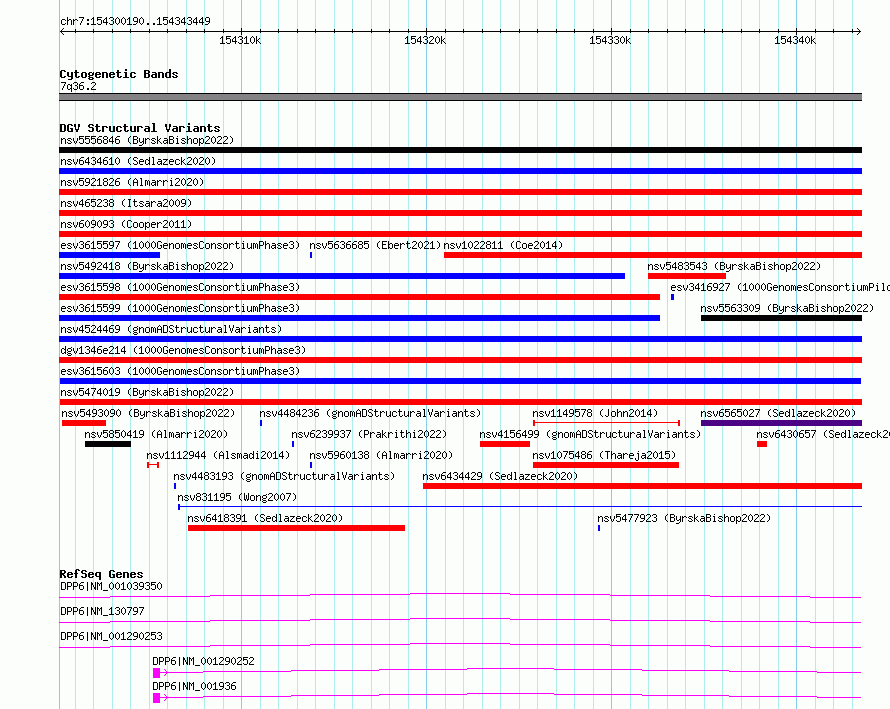Screen dimensions: 890x709
Task: Click the DGV Structural Variants track title
Action: click(140, 128)
